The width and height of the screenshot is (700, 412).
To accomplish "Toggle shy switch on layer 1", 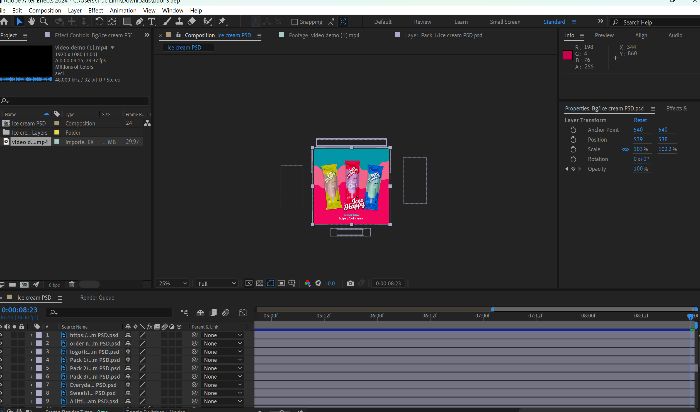I will [x=128, y=335].
